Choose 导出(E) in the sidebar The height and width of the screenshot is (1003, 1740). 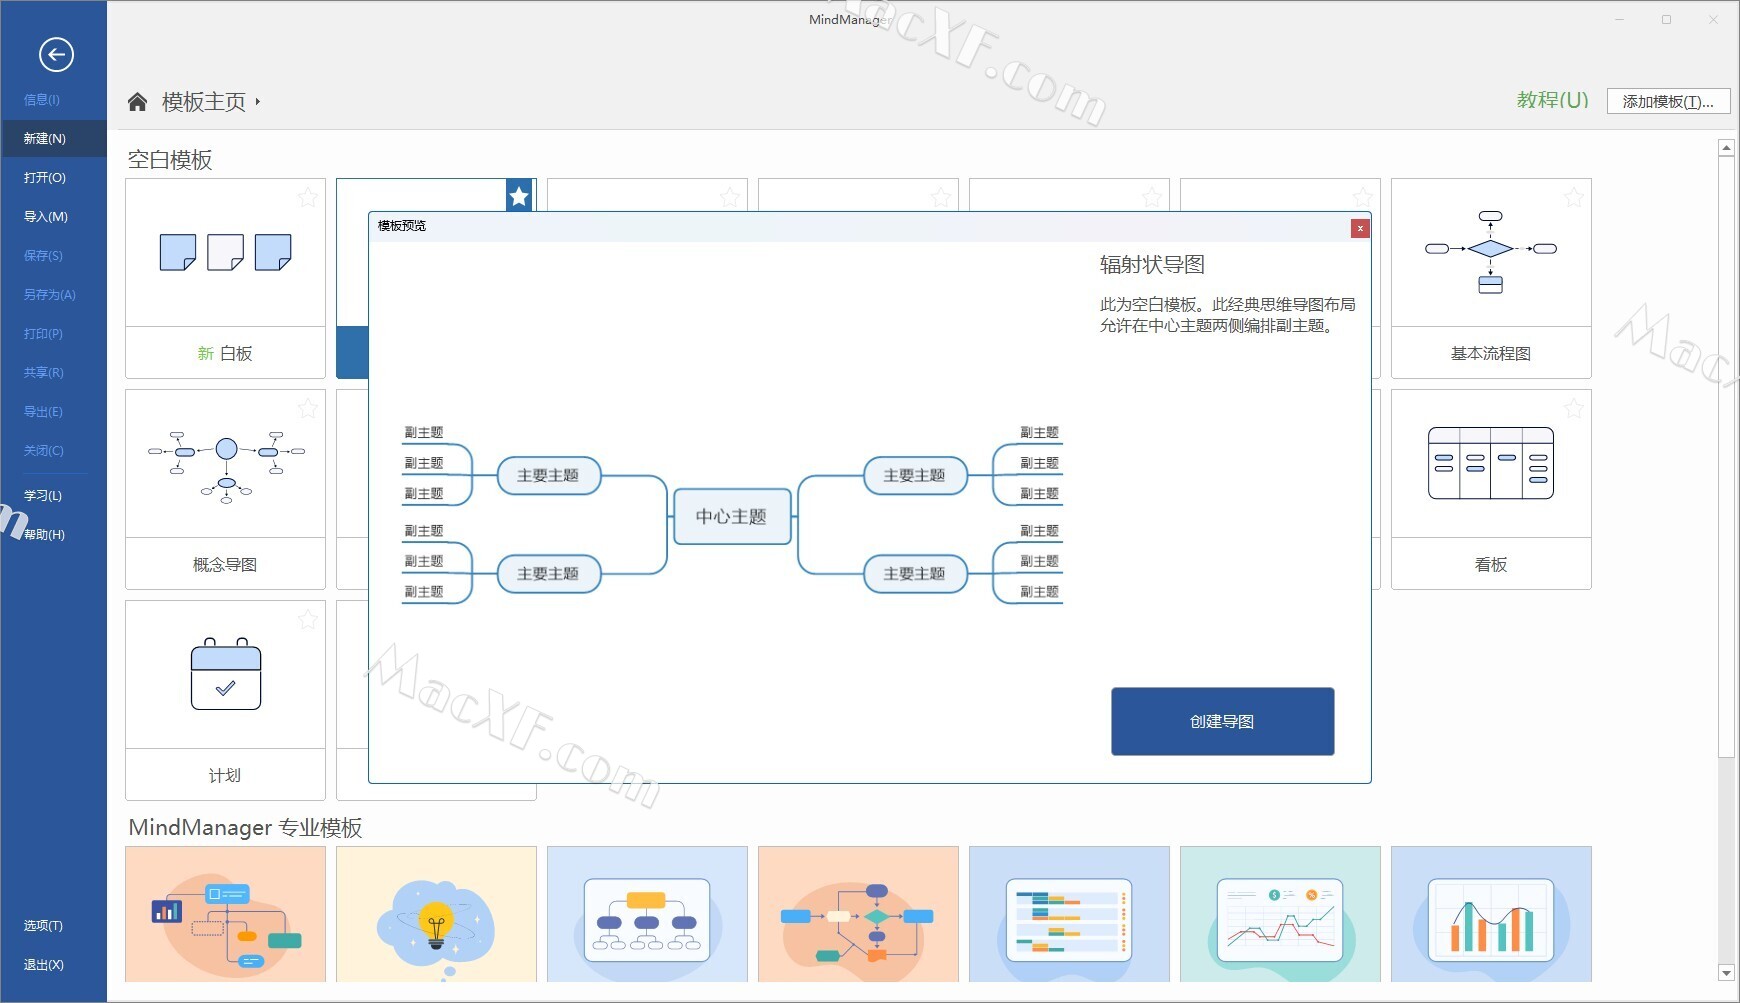43,411
